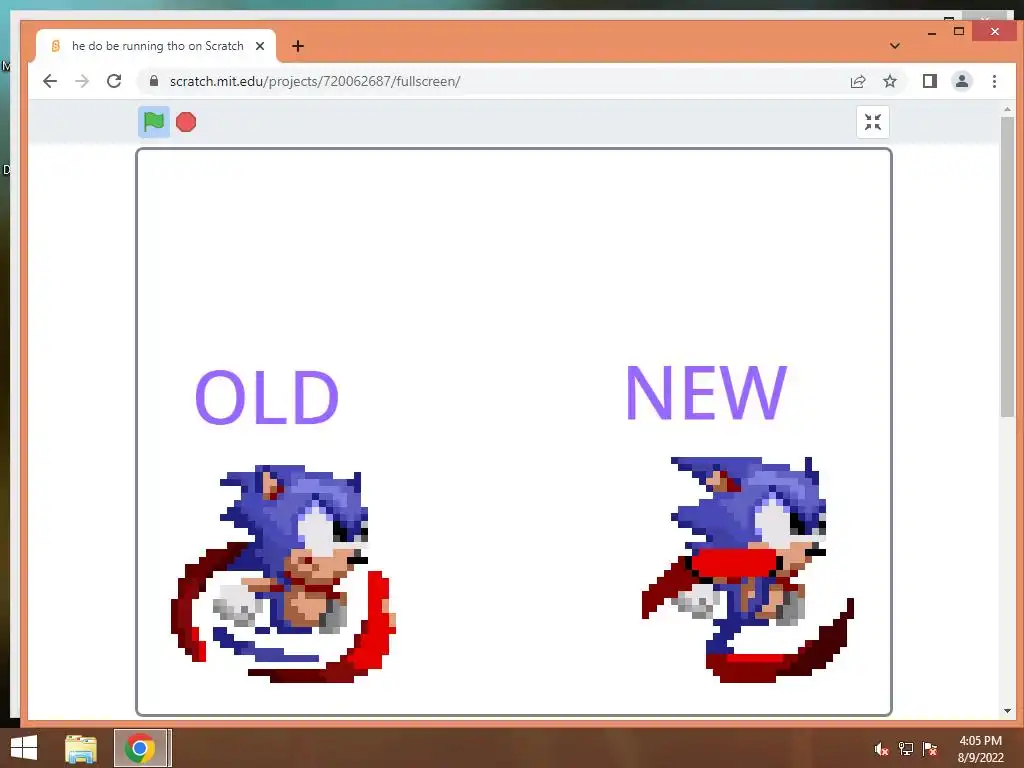
Task: Select the 'he do be running tho on Scratch' tab
Action: 156,46
